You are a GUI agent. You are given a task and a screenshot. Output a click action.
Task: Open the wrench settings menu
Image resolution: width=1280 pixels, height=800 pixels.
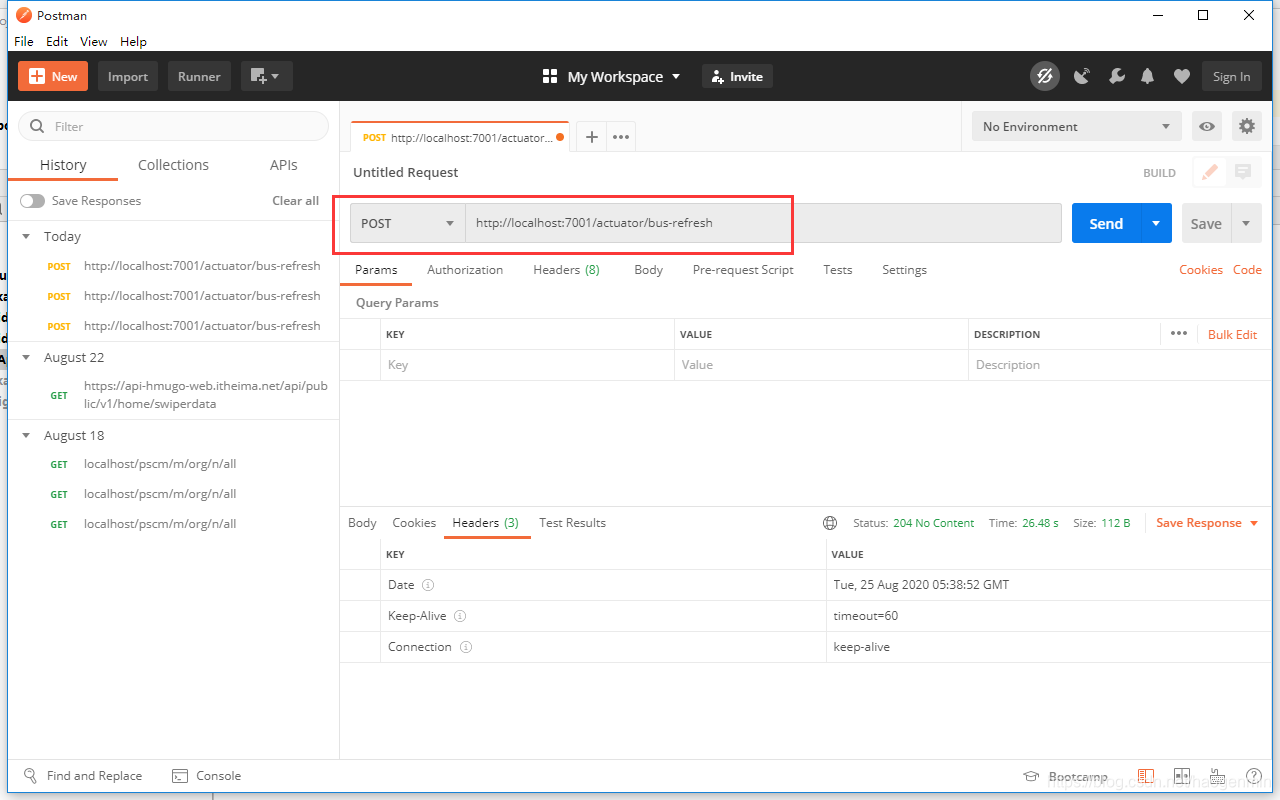click(x=1117, y=76)
